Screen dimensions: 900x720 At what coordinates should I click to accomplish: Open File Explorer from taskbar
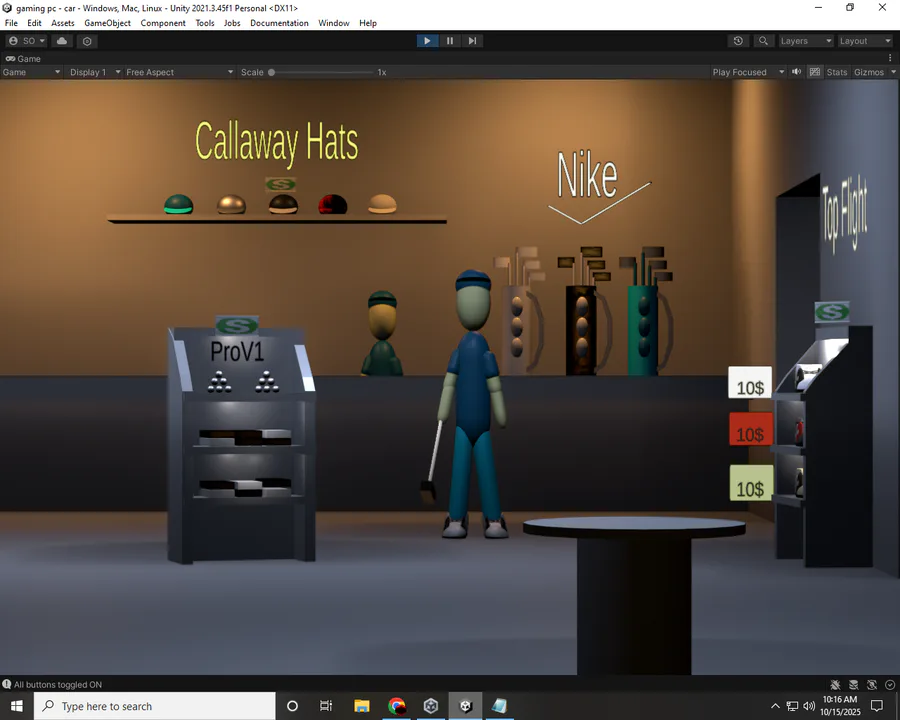[x=362, y=706]
